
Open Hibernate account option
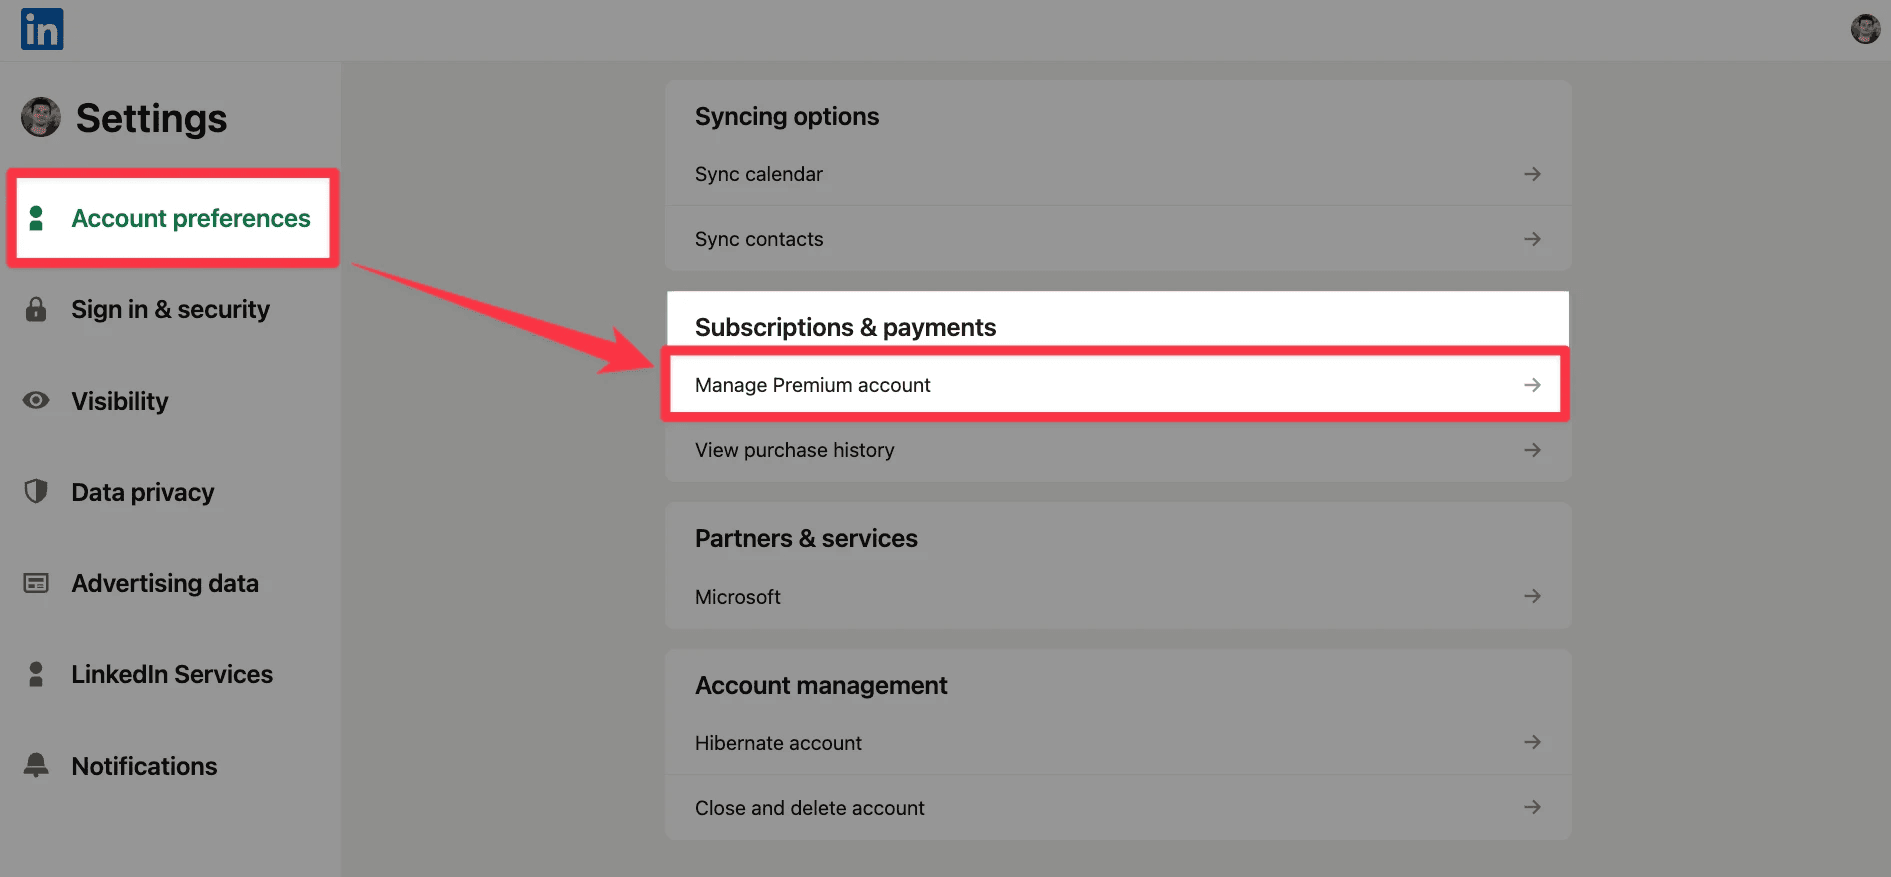coord(1118,742)
